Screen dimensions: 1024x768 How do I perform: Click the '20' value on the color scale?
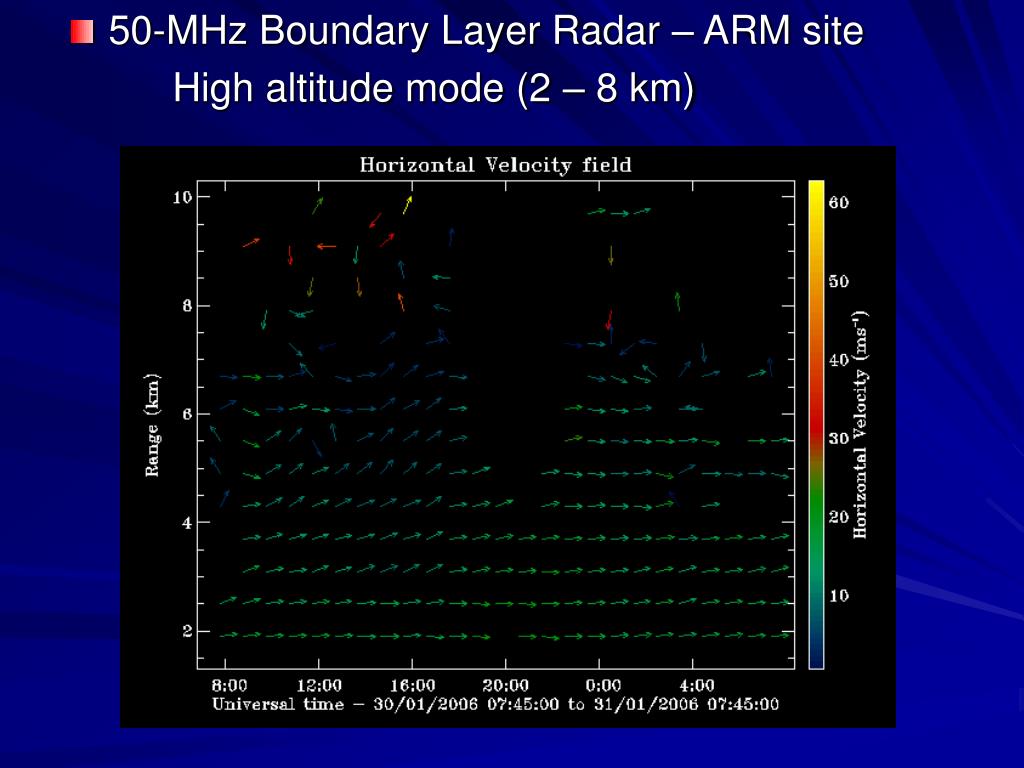(x=839, y=517)
